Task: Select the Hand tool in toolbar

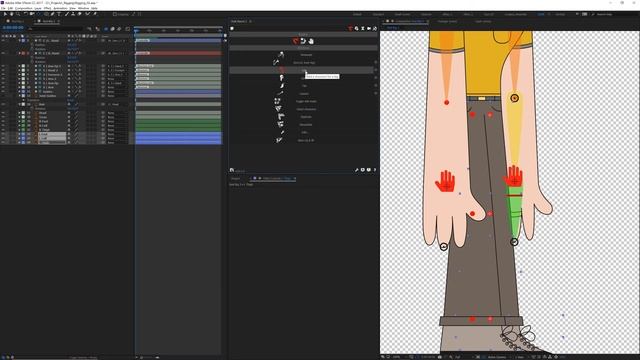Action: [11, 14]
